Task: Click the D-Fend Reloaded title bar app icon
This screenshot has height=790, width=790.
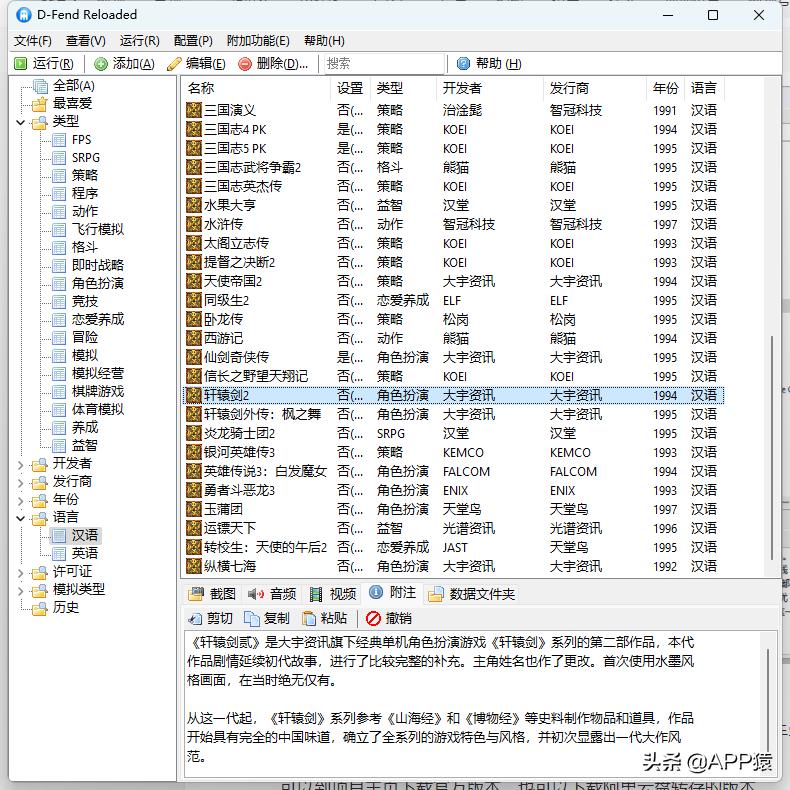Action: click(23, 15)
